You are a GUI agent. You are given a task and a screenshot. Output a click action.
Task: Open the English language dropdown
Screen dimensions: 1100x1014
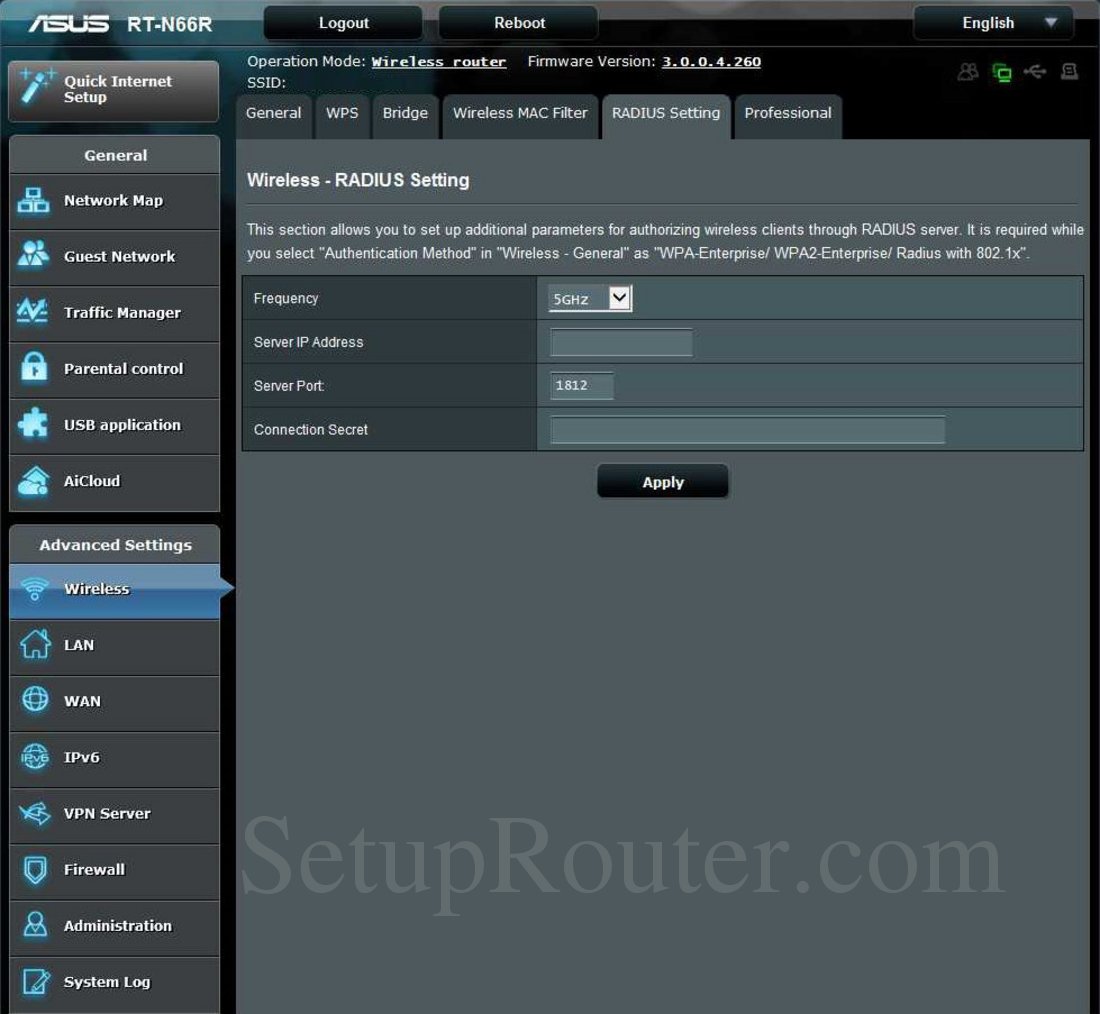pos(993,23)
